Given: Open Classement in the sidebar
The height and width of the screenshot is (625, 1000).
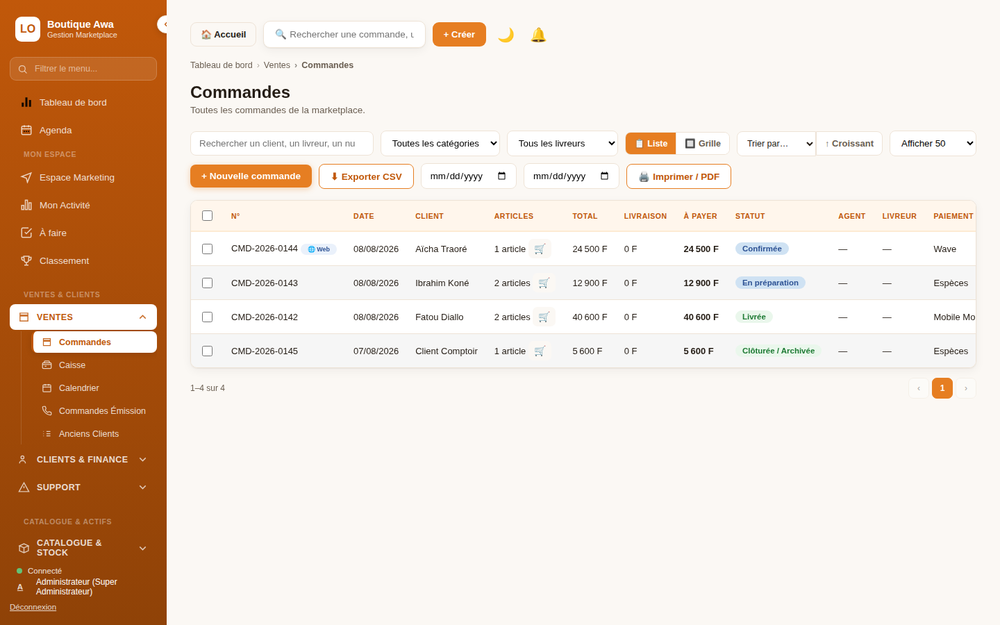Looking at the screenshot, I should coord(83,261).
